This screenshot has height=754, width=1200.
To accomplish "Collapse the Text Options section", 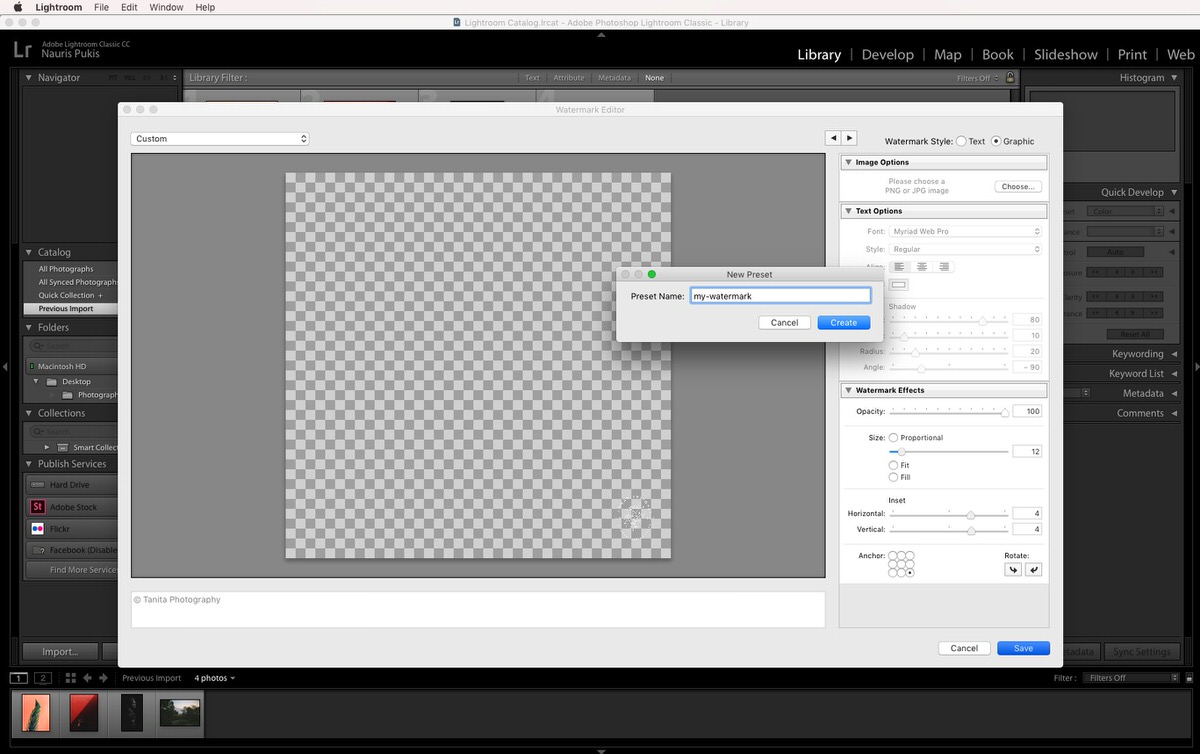I will click(x=849, y=211).
